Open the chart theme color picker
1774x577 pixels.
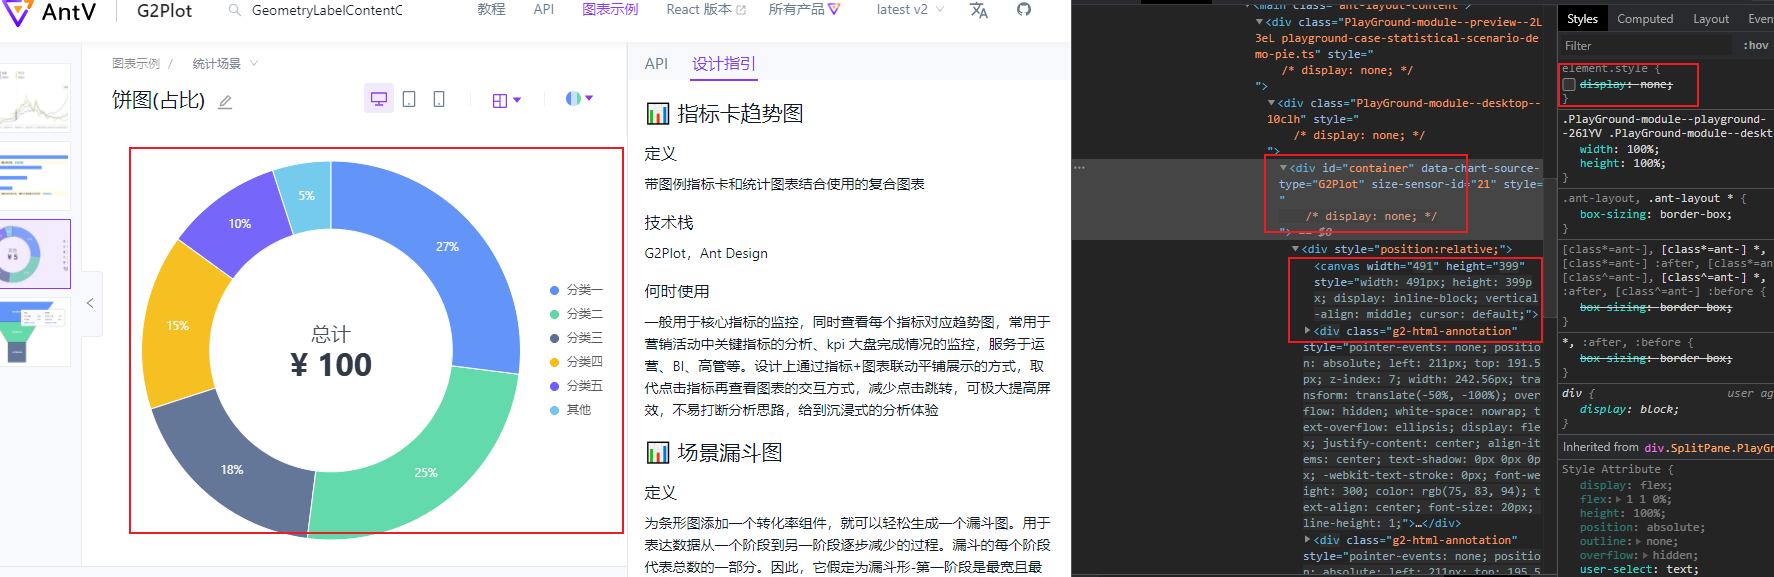[x=579, y=98]
